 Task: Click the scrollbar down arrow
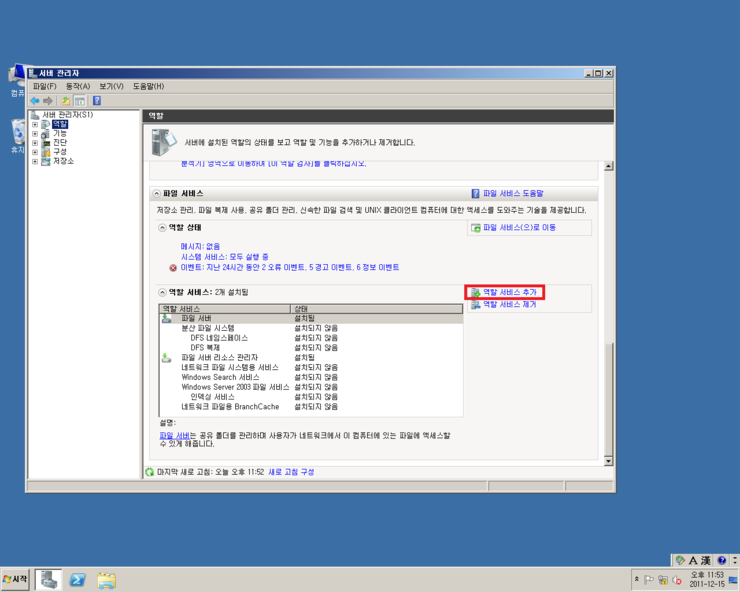click(x=609, y=461)
